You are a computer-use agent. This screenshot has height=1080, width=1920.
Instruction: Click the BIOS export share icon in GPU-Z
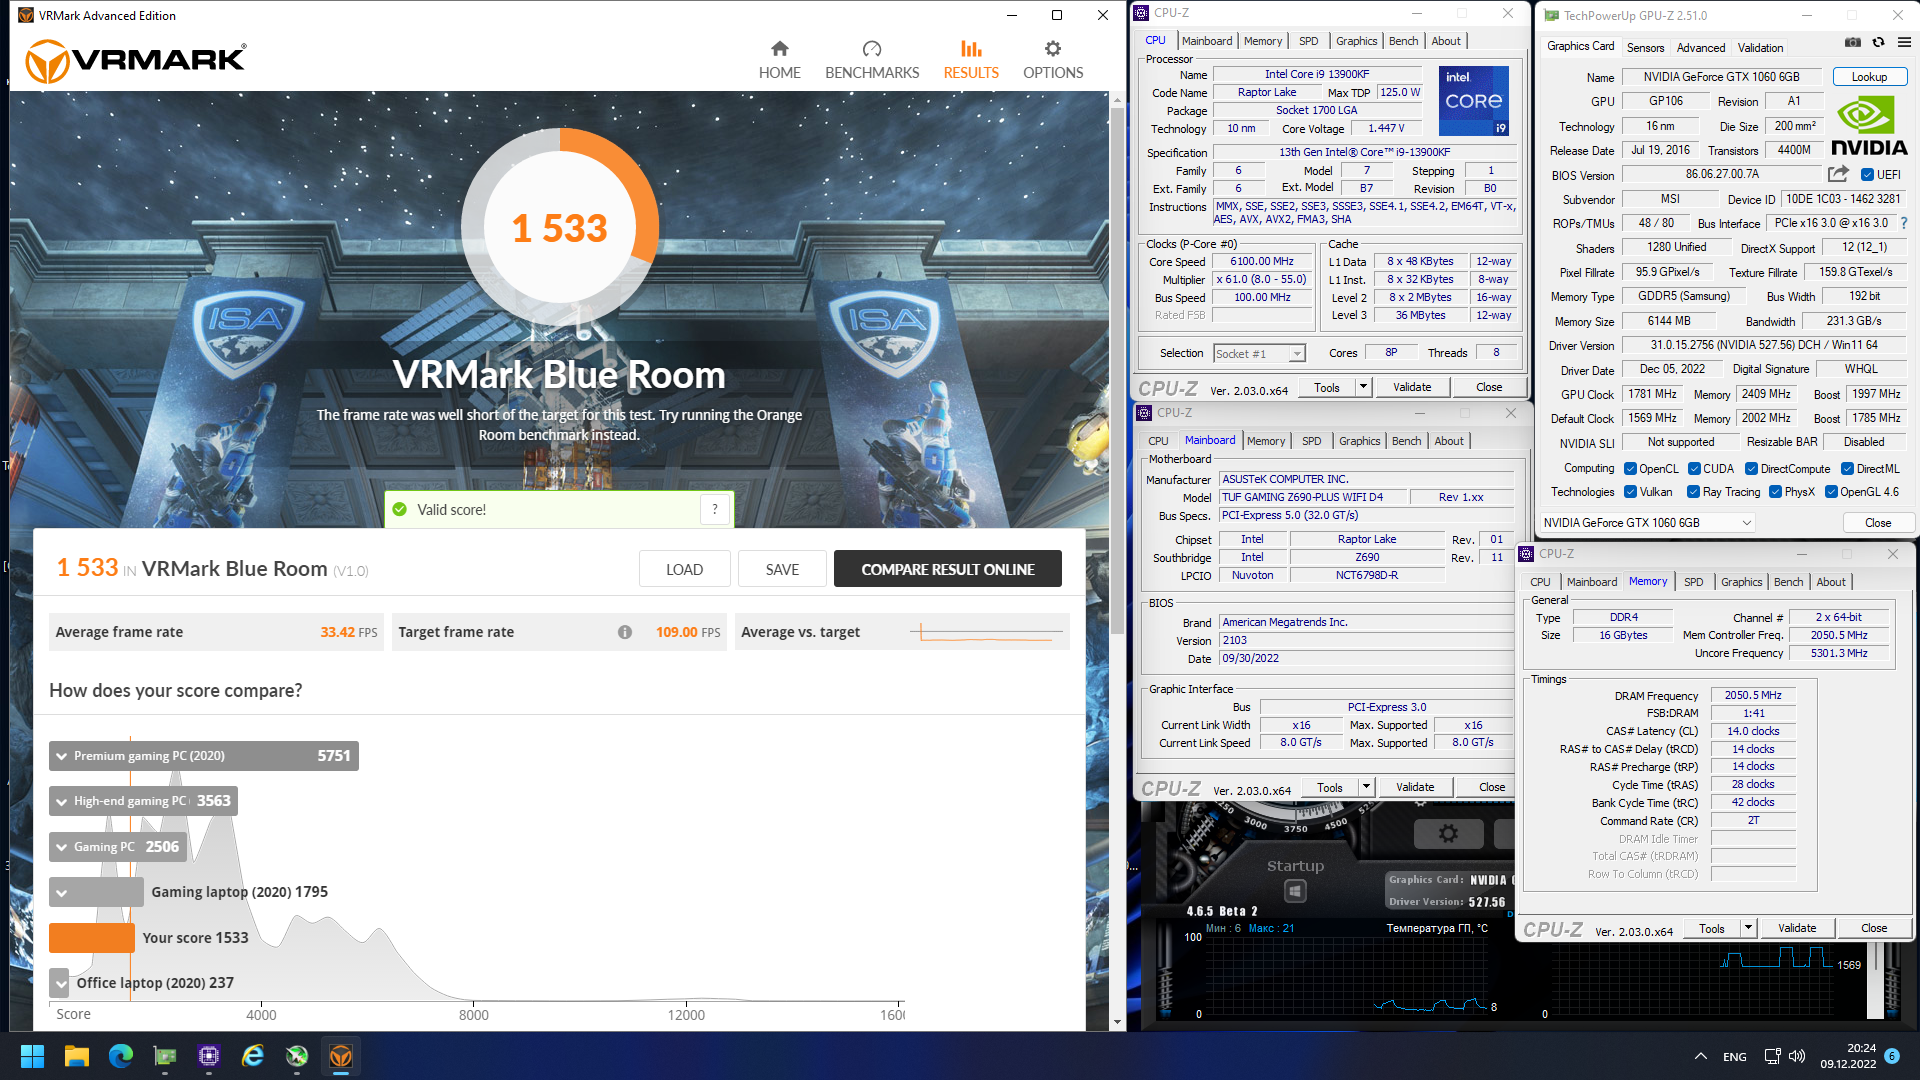pyautogui.click(x=1838, y=174)
